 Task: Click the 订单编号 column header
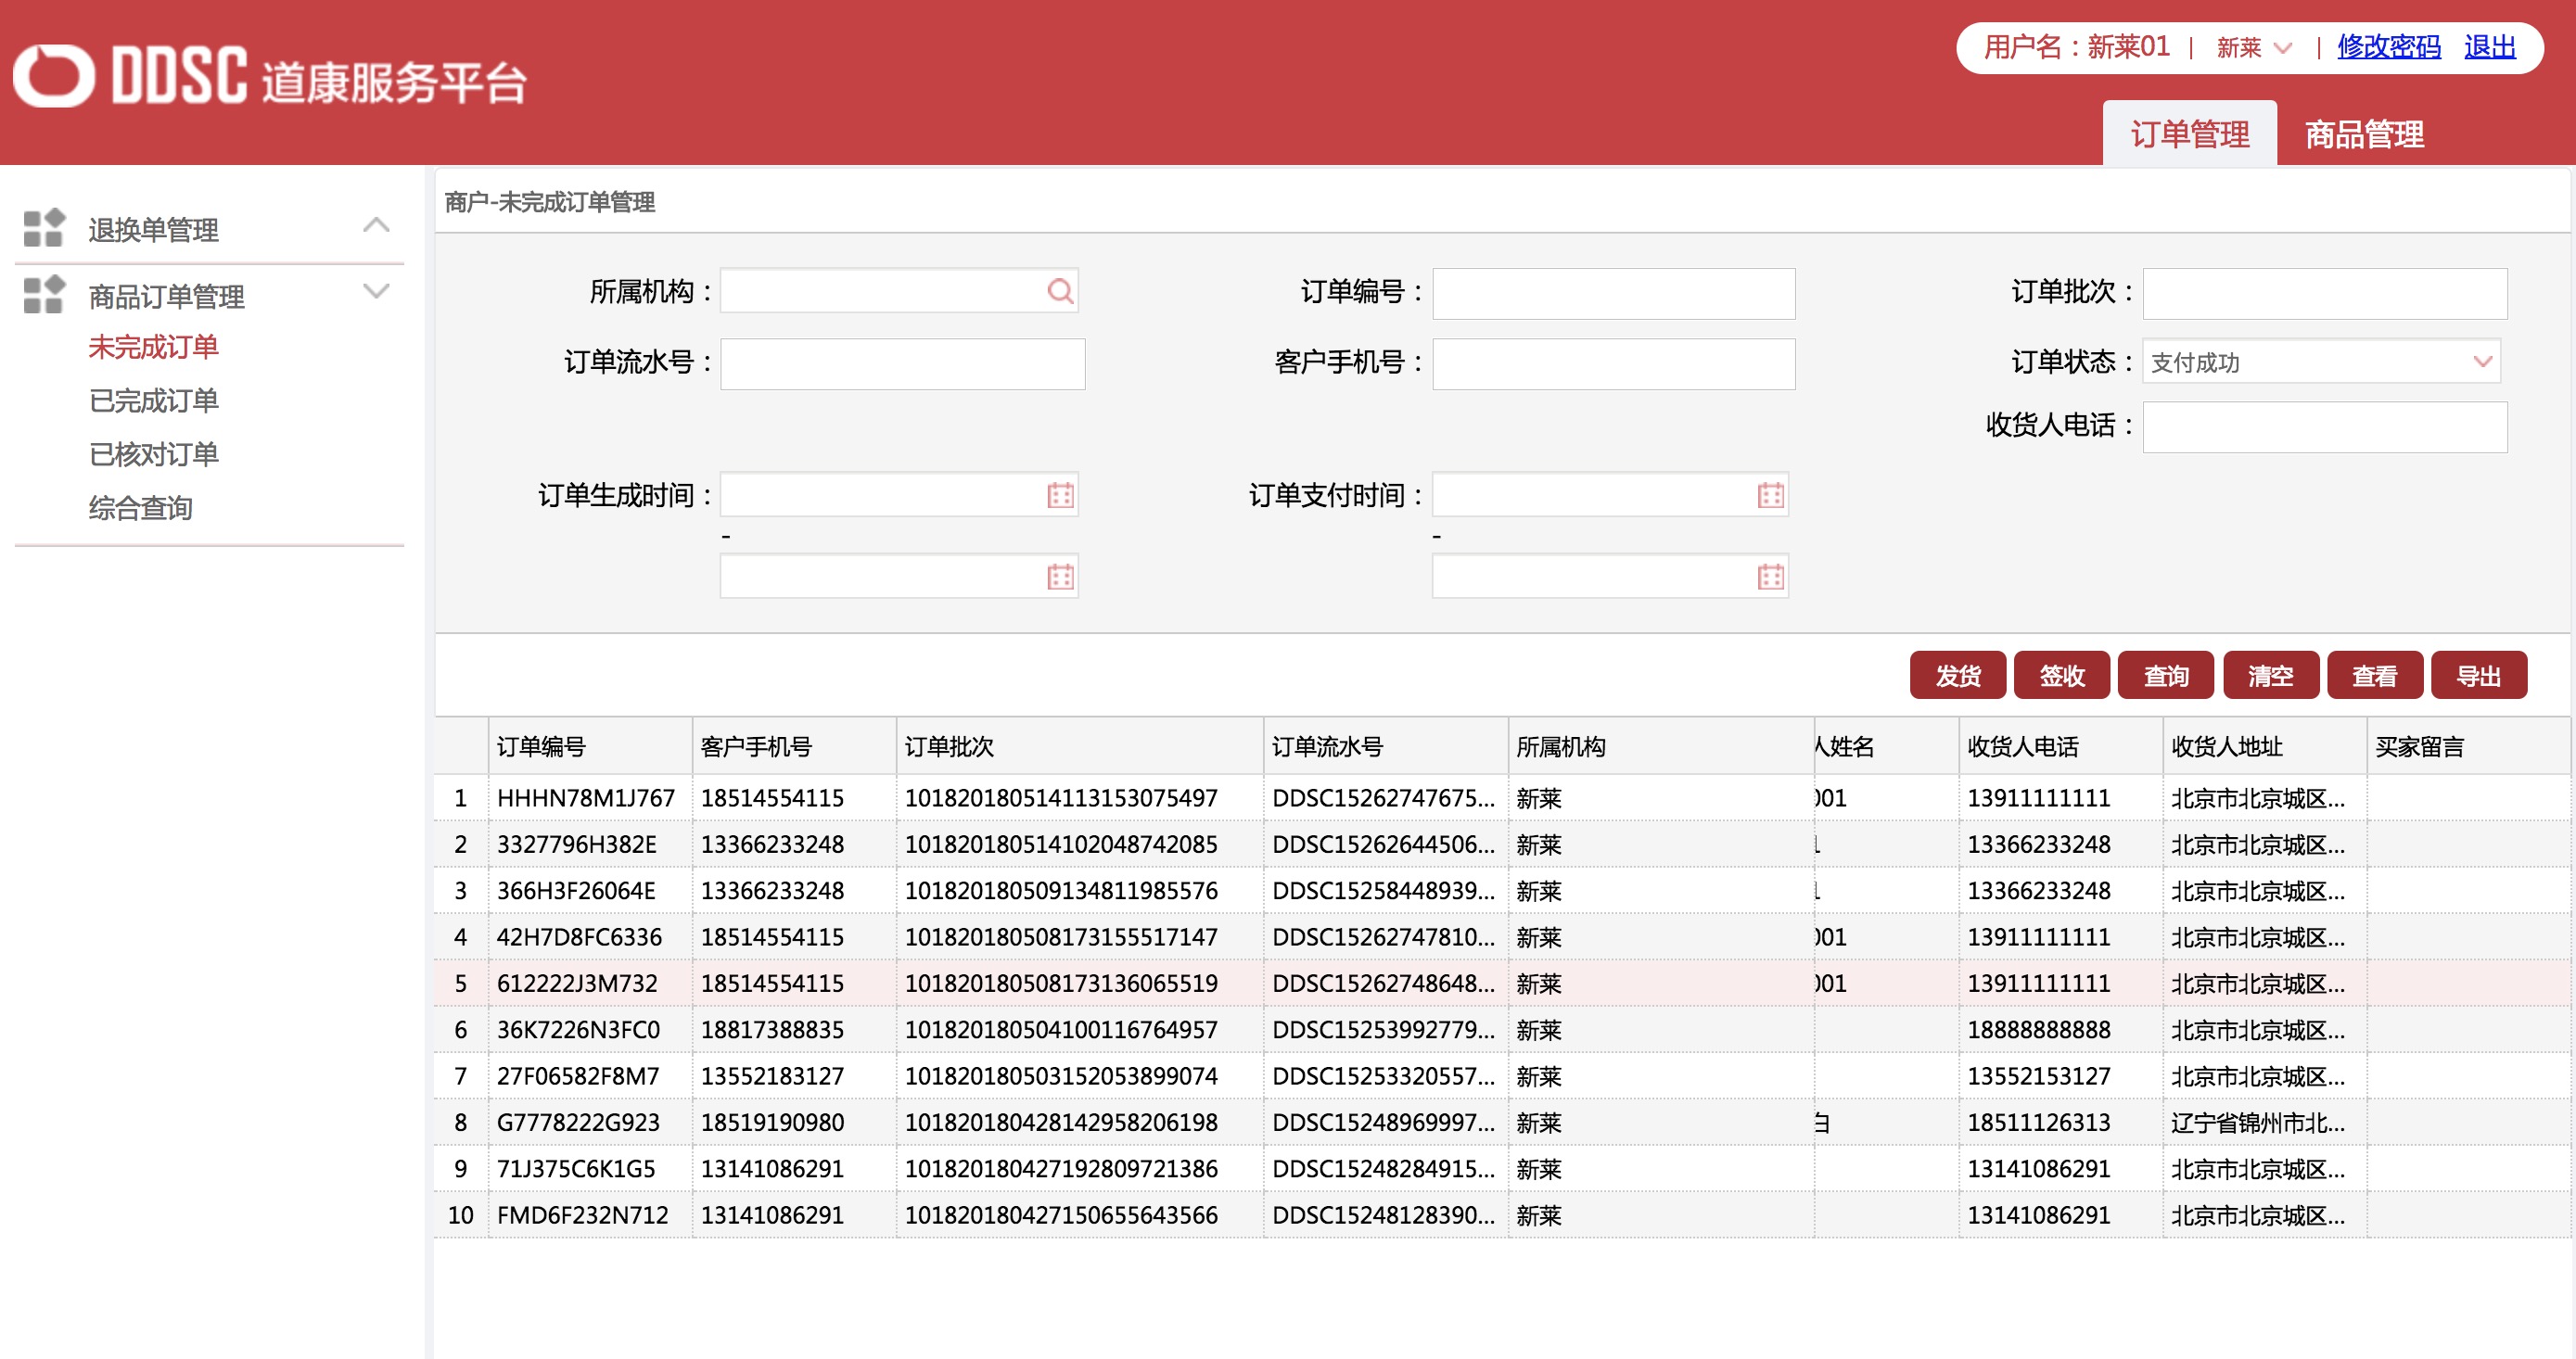coord(590,746)
